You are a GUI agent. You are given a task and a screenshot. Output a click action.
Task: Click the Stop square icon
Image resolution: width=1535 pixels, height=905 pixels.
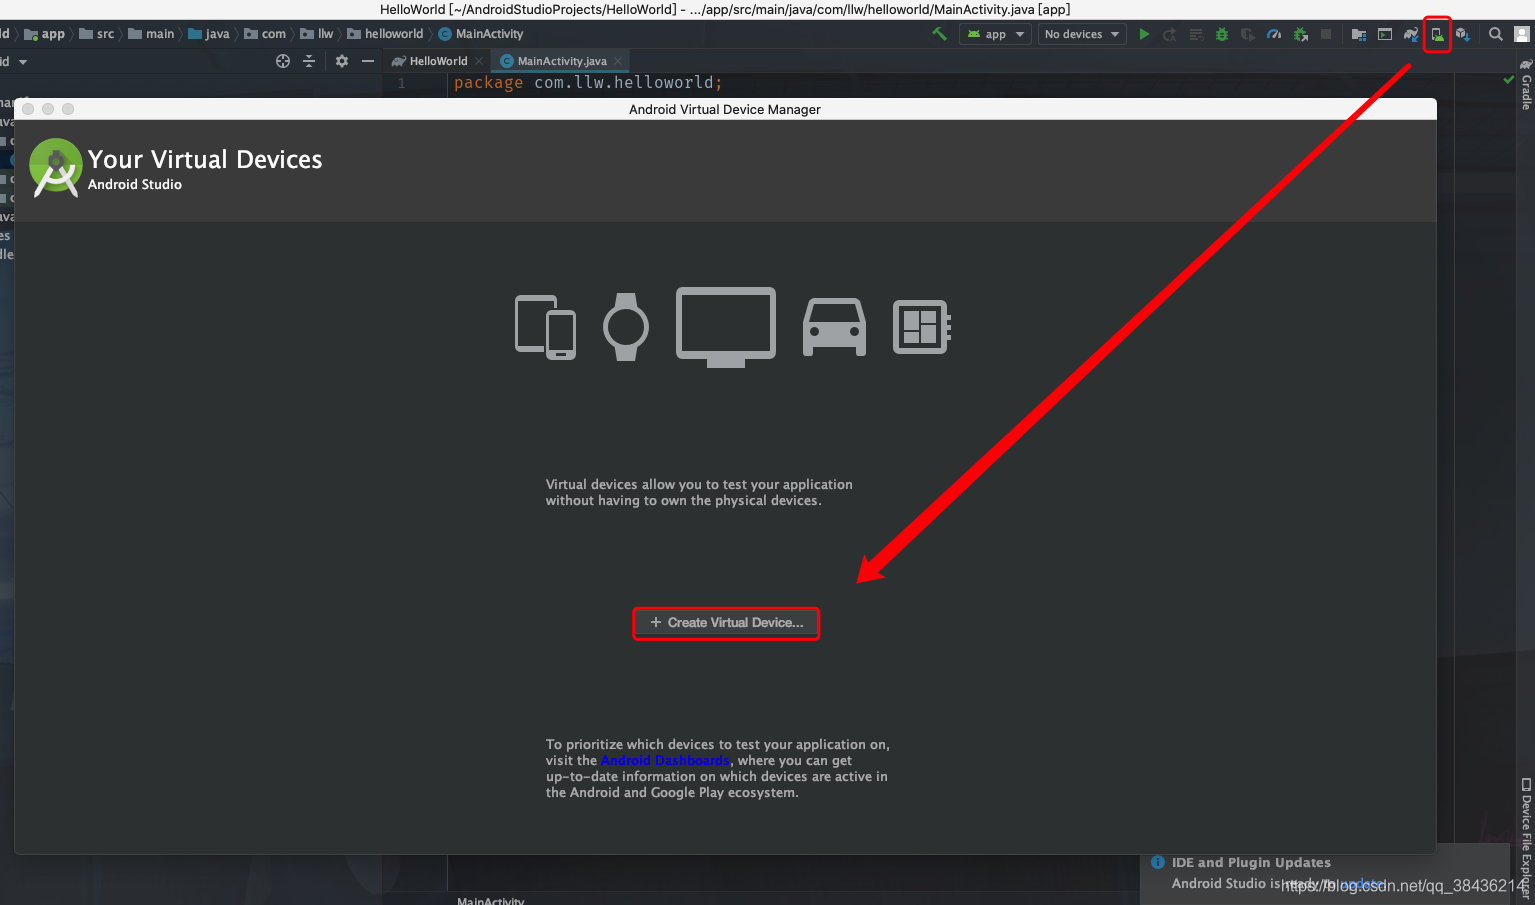point(1326,34)
